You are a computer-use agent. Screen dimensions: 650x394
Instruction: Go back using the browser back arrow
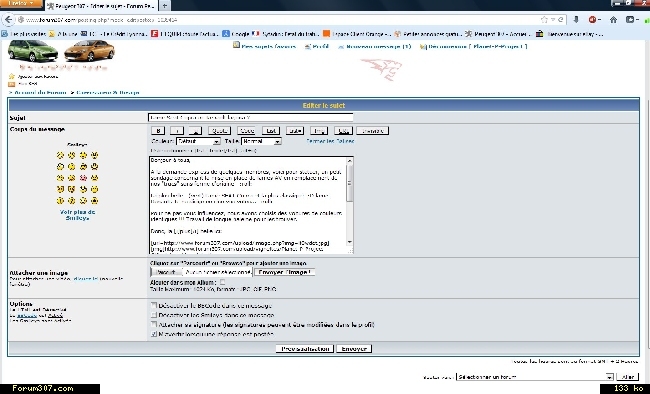coord(8,19)
